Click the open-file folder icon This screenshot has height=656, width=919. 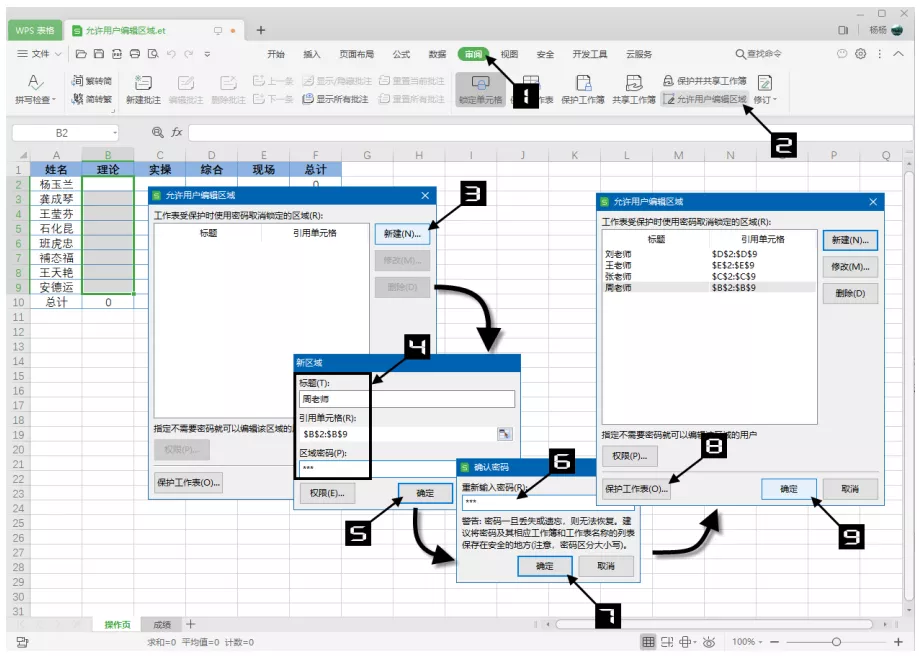click(x=81, y=54)
